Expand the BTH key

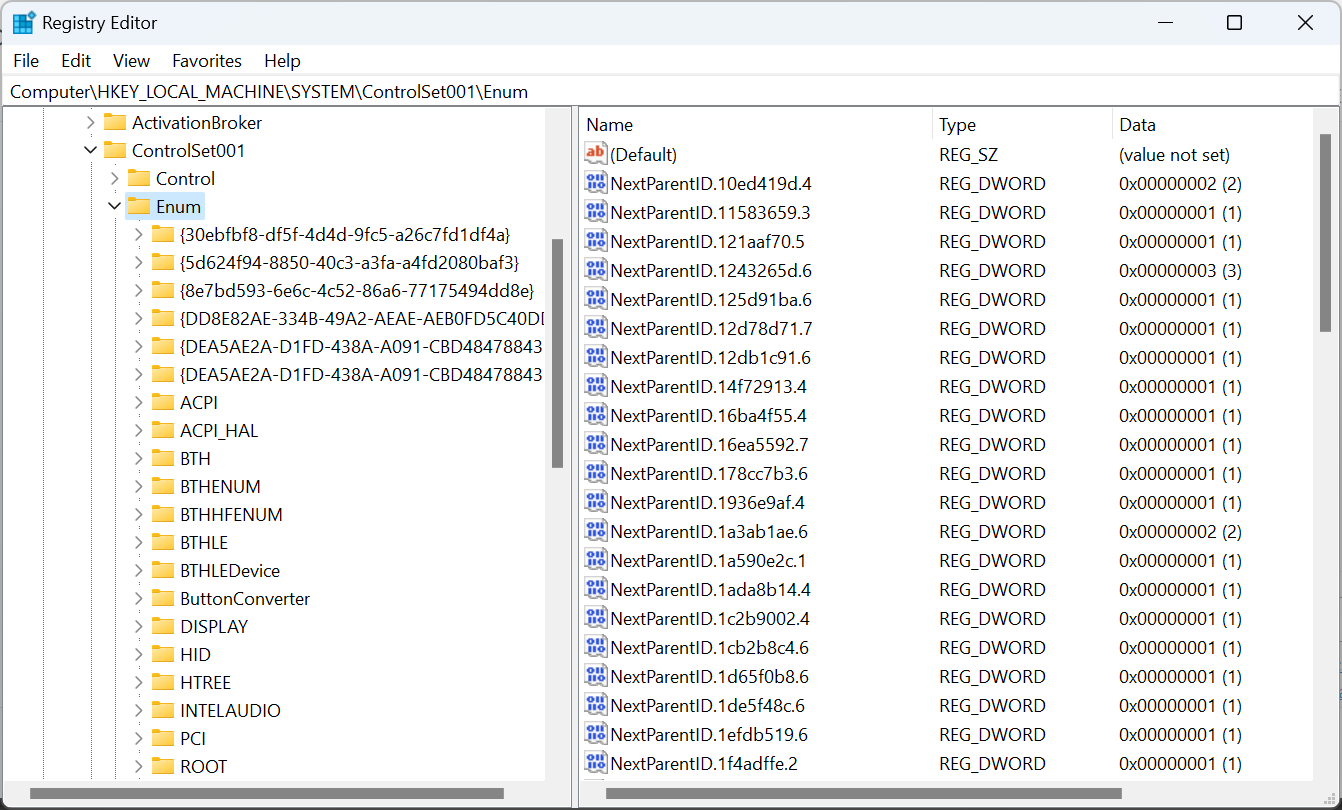[x=139, y=458]
